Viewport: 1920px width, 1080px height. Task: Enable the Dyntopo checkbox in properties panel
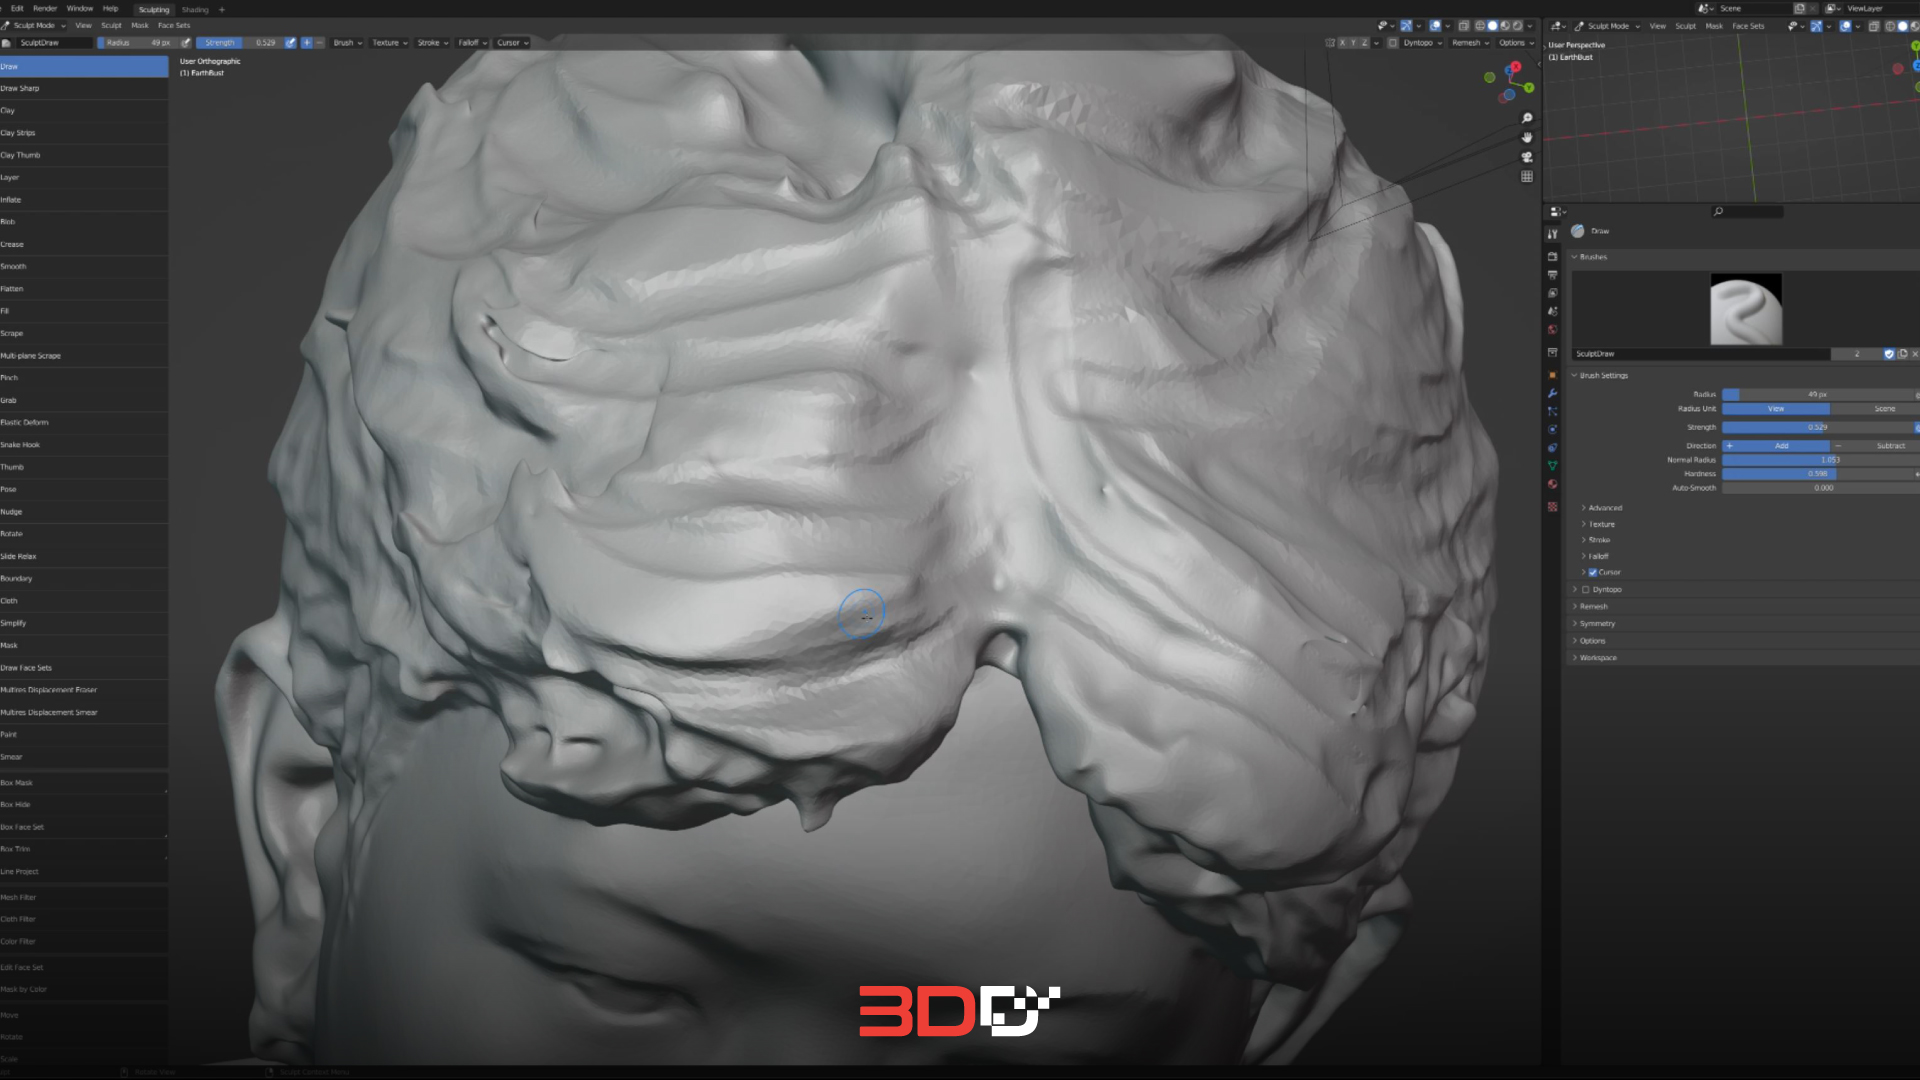click(x=1586, y=590)
